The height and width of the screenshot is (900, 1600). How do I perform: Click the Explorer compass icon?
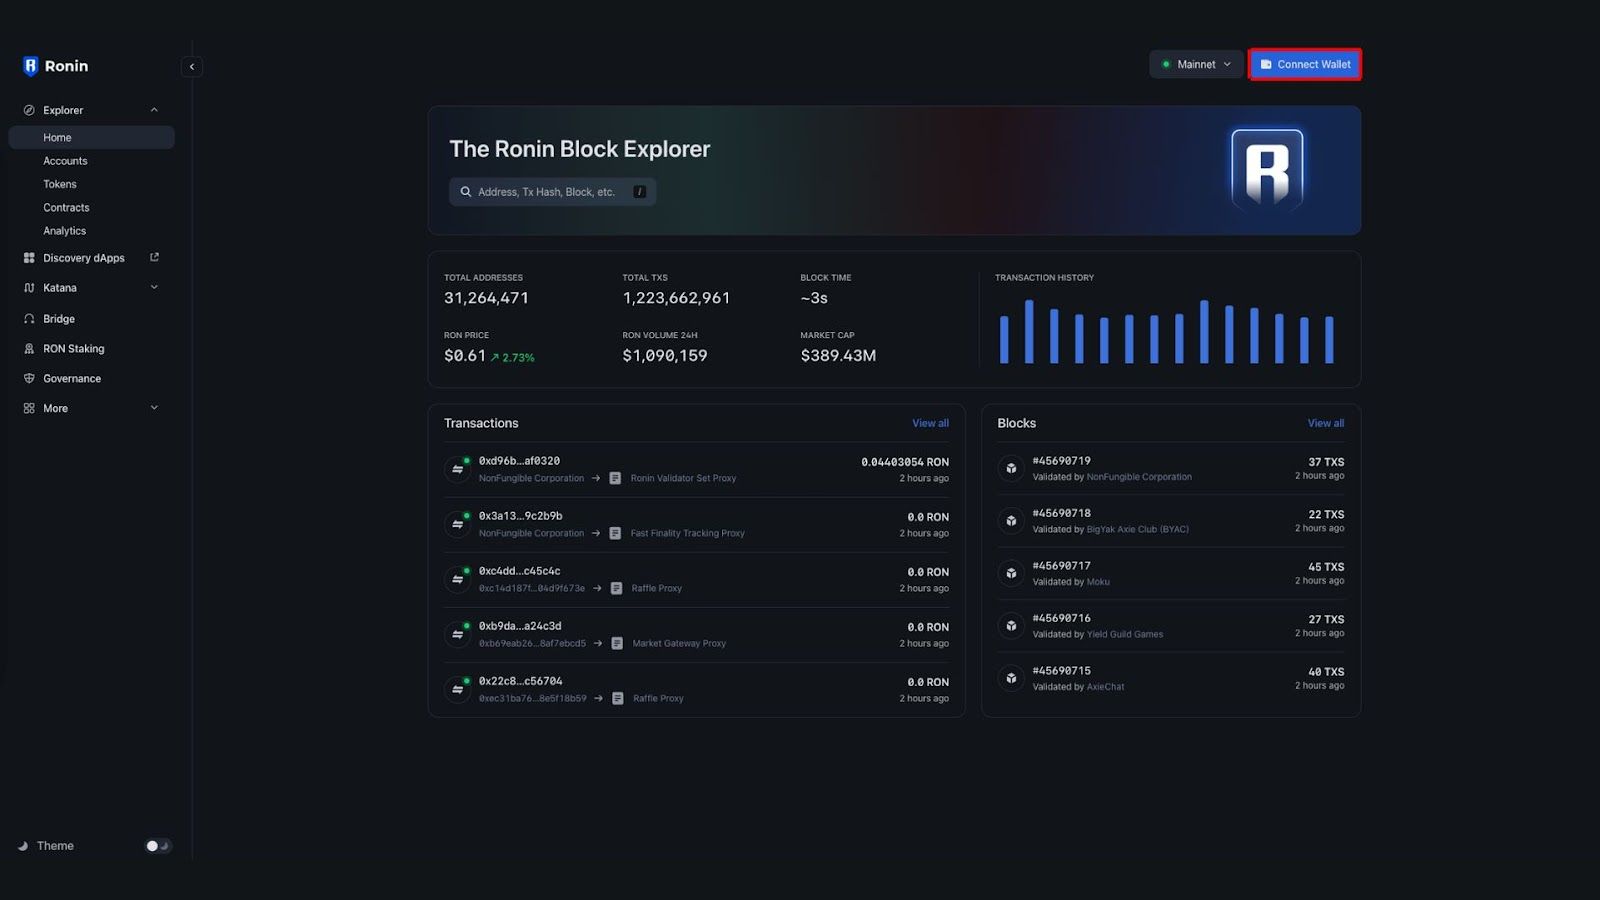29,110
